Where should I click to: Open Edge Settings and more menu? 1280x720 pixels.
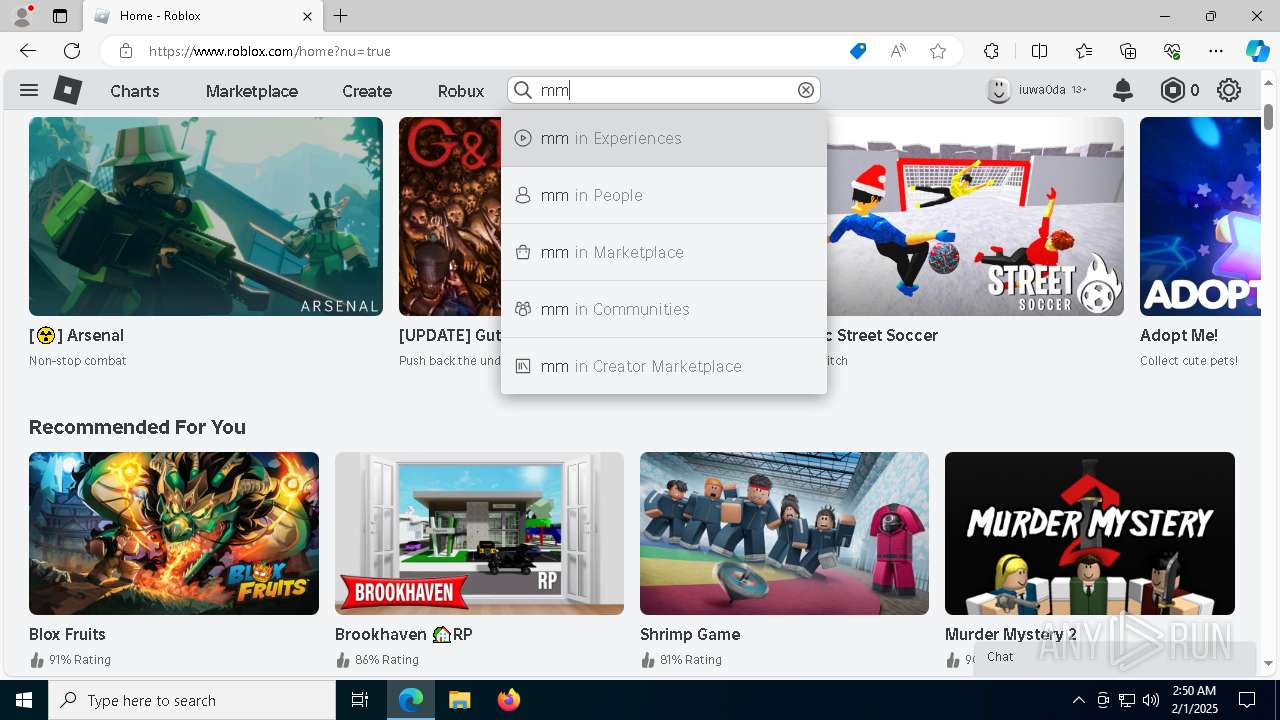point(1216,51)
